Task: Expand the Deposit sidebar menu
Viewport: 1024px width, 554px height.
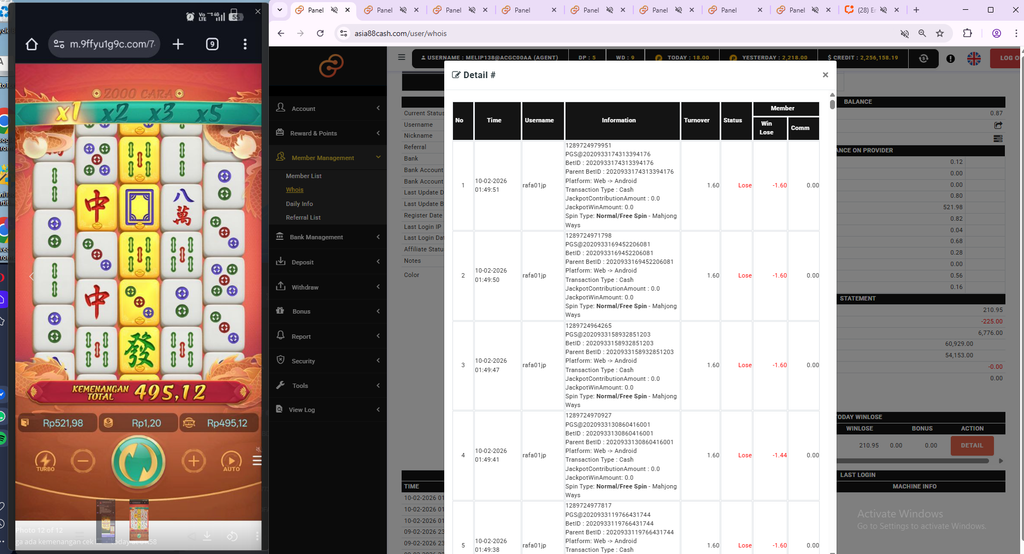Action: pos(328,262)
